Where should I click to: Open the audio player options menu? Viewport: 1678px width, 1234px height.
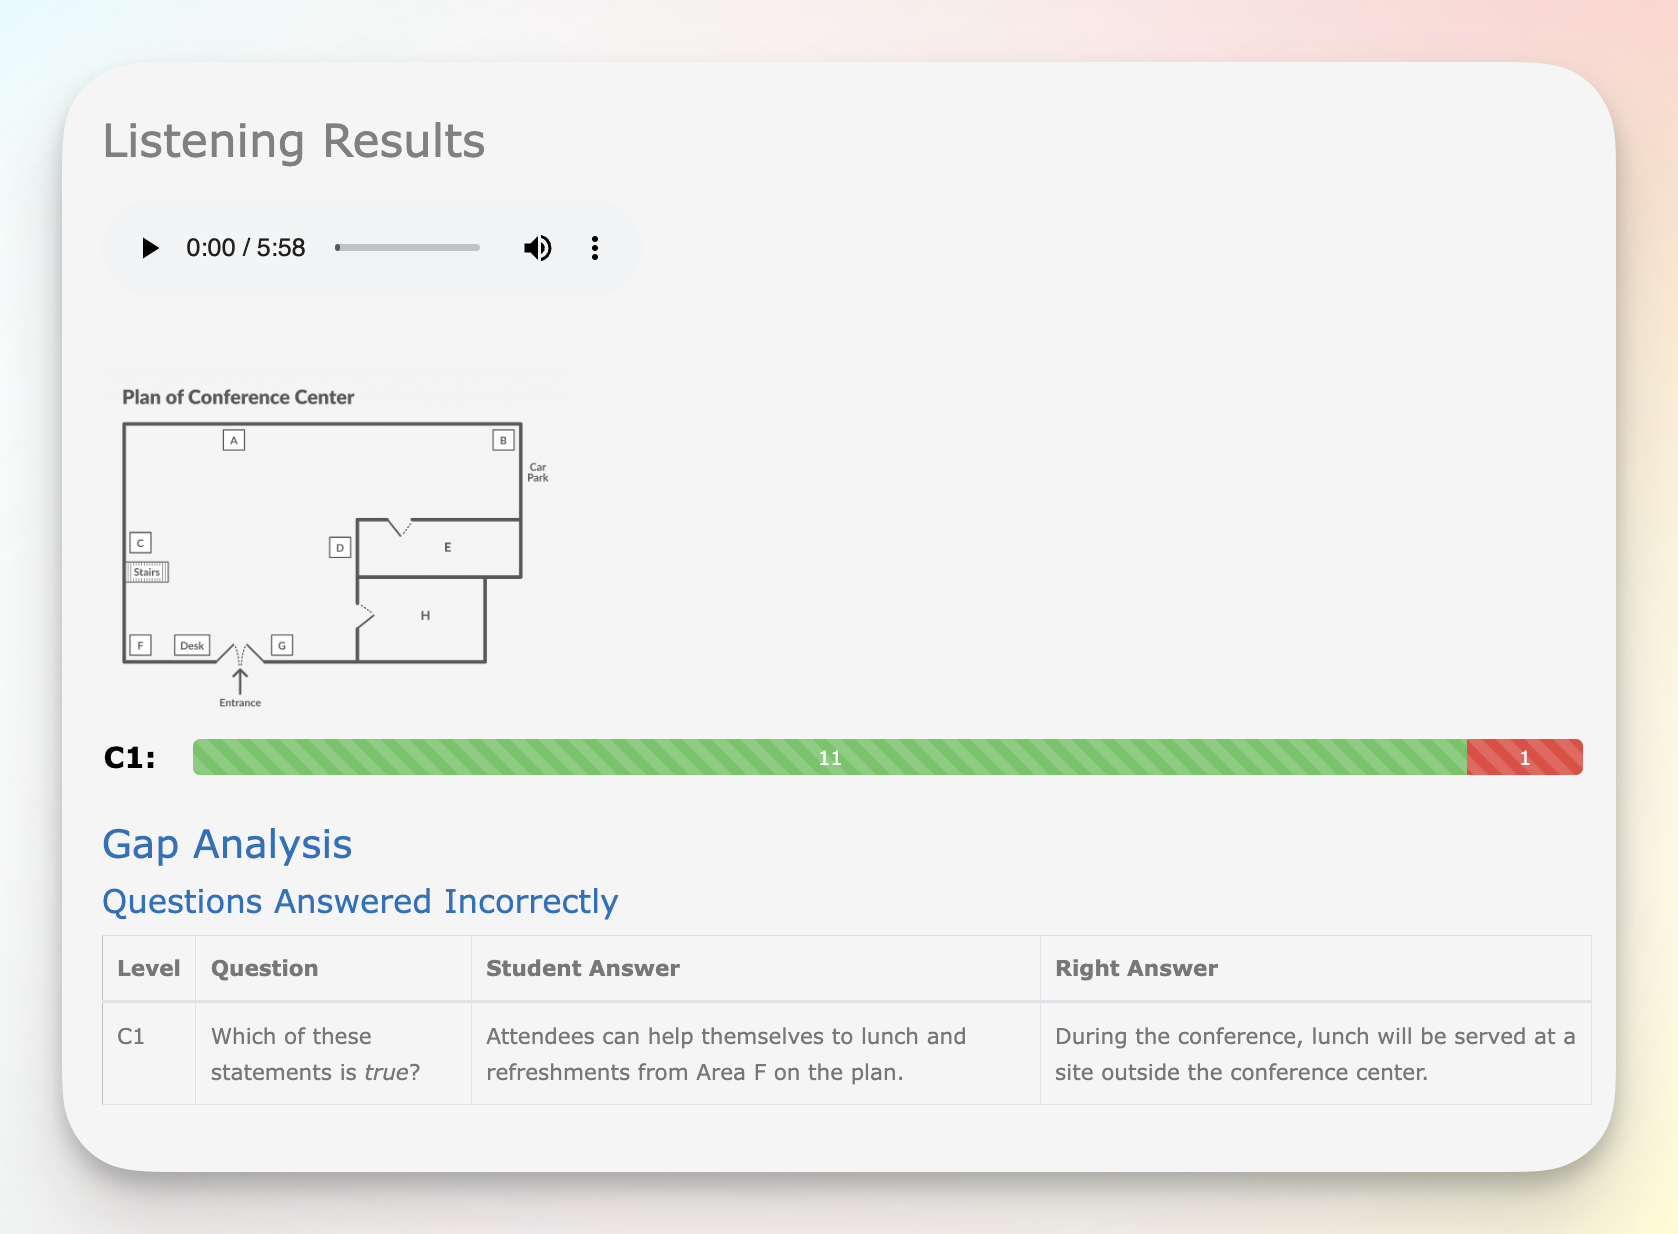594,247
